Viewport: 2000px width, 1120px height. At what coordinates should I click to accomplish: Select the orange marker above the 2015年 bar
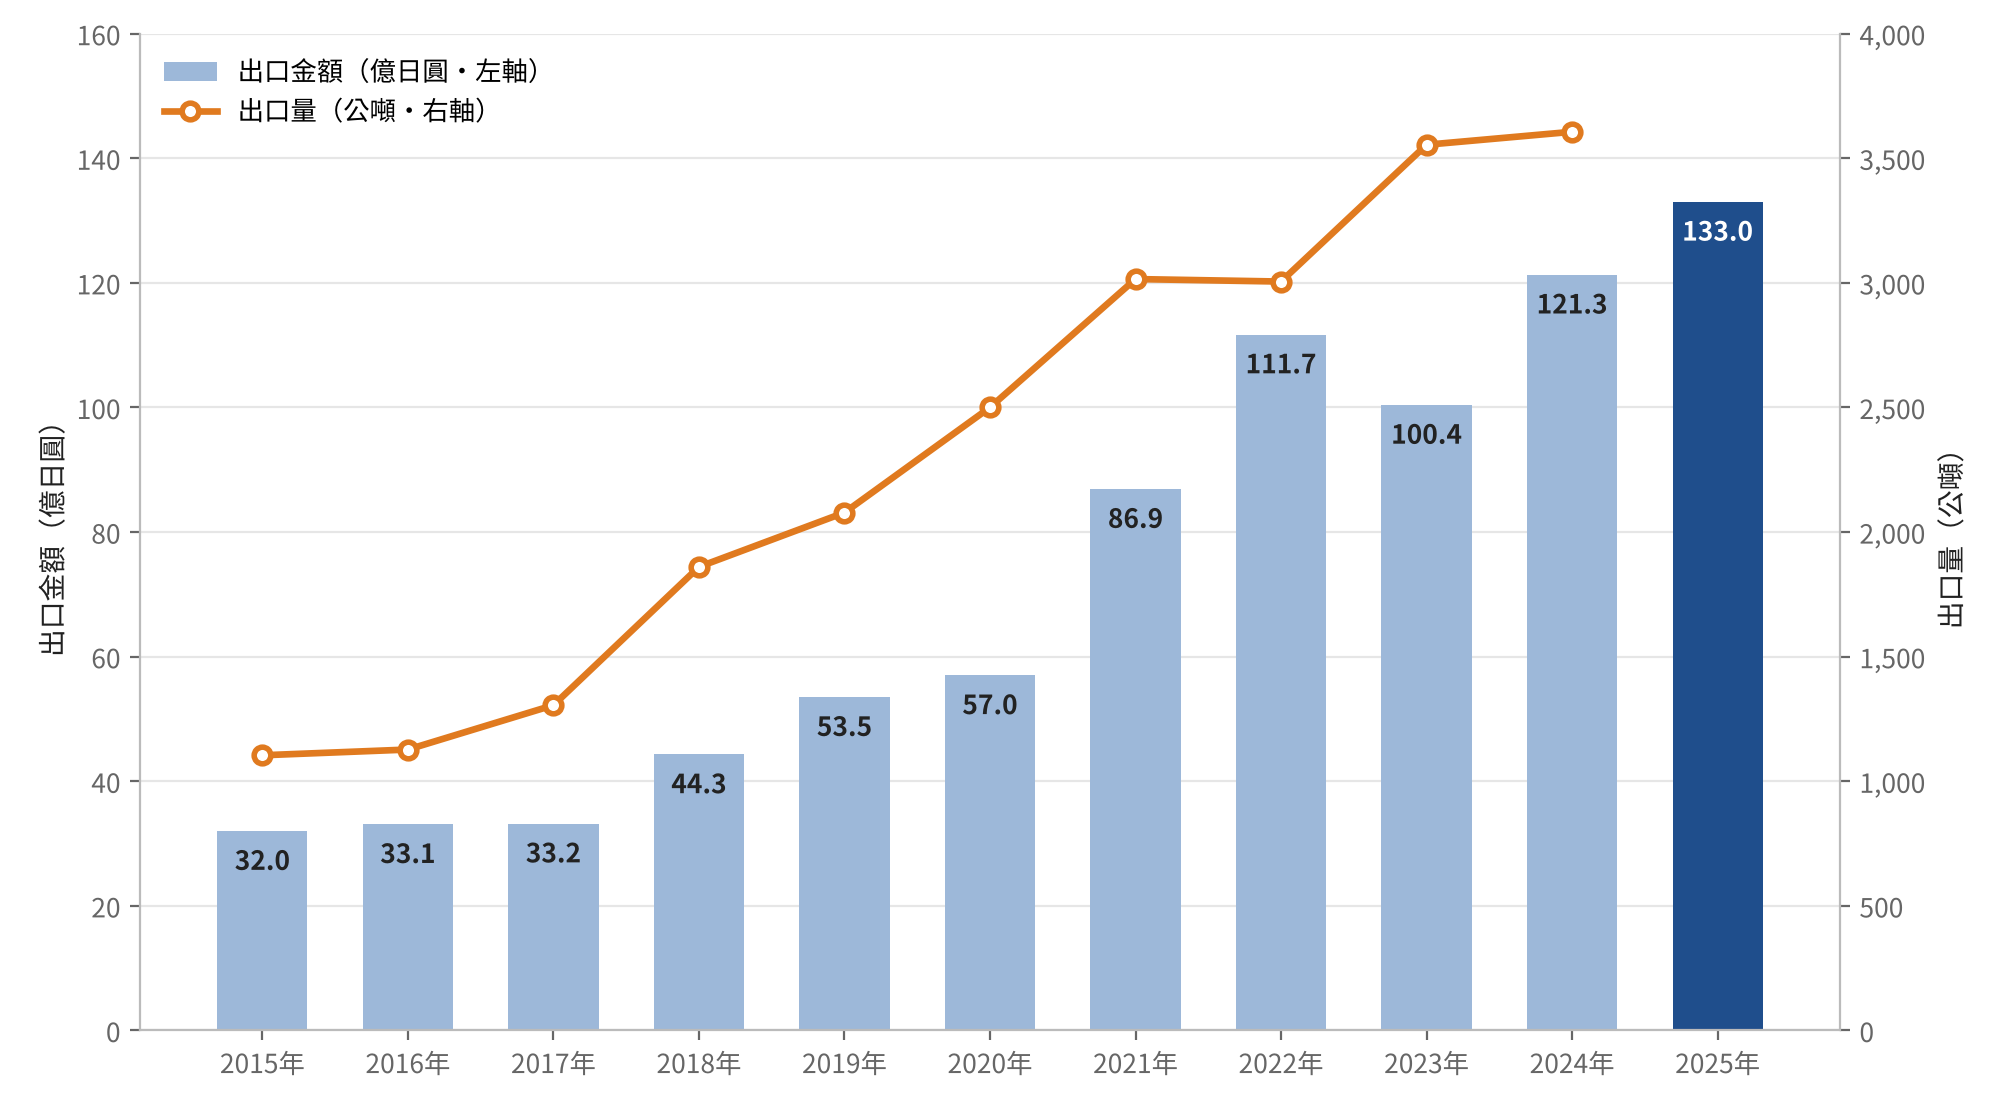tap(262, 755)
